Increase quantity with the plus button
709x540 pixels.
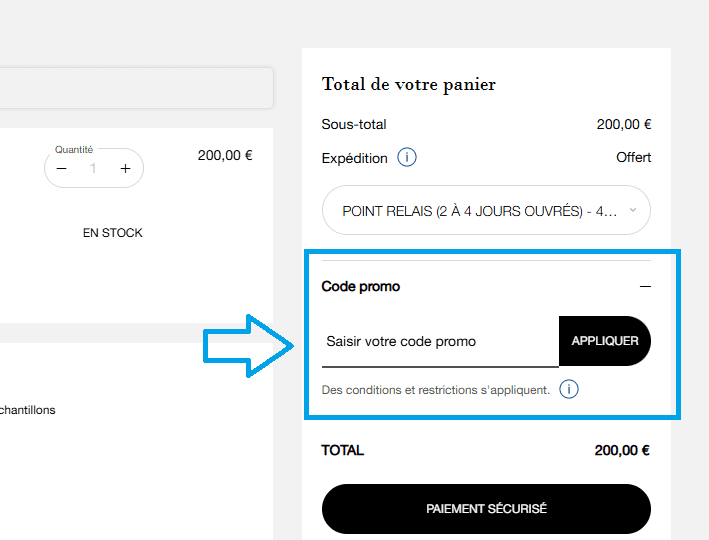pos(125,169)
